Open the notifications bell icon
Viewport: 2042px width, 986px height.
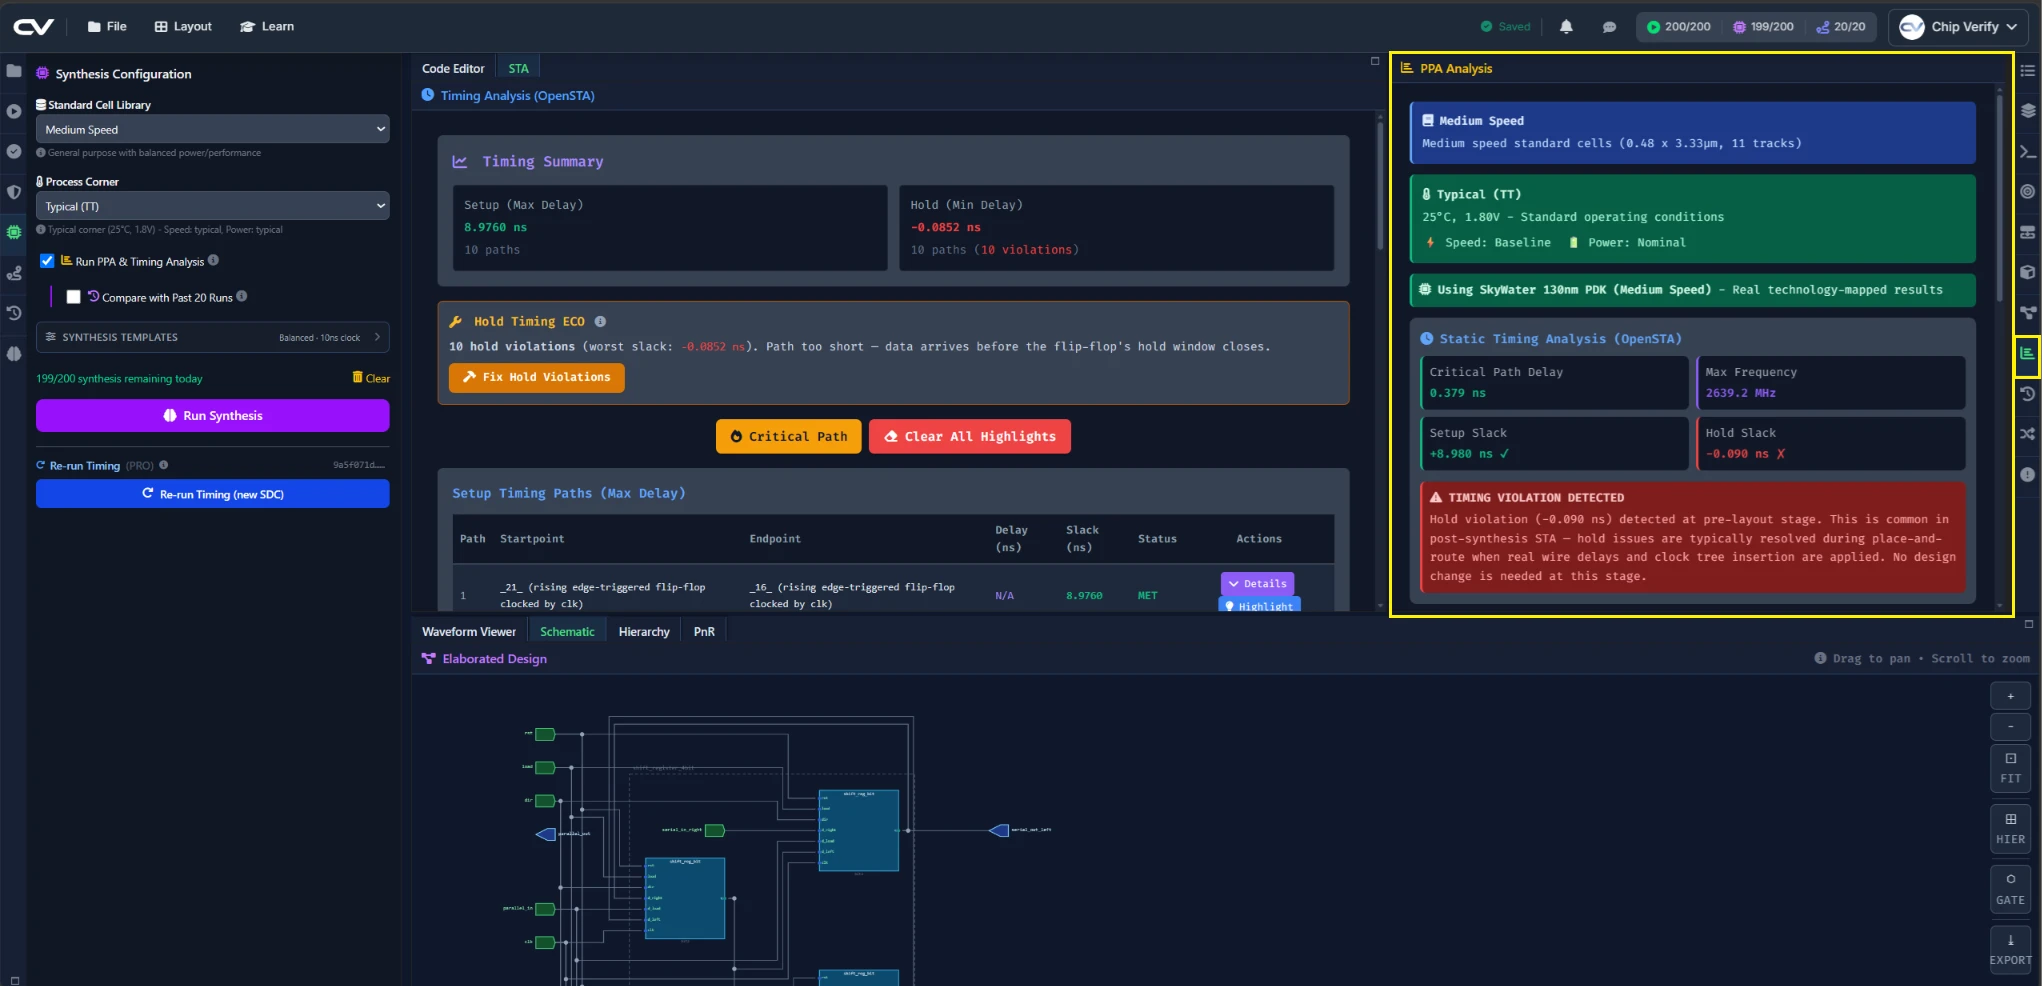pyautogui.click(x=1566, y=27)
